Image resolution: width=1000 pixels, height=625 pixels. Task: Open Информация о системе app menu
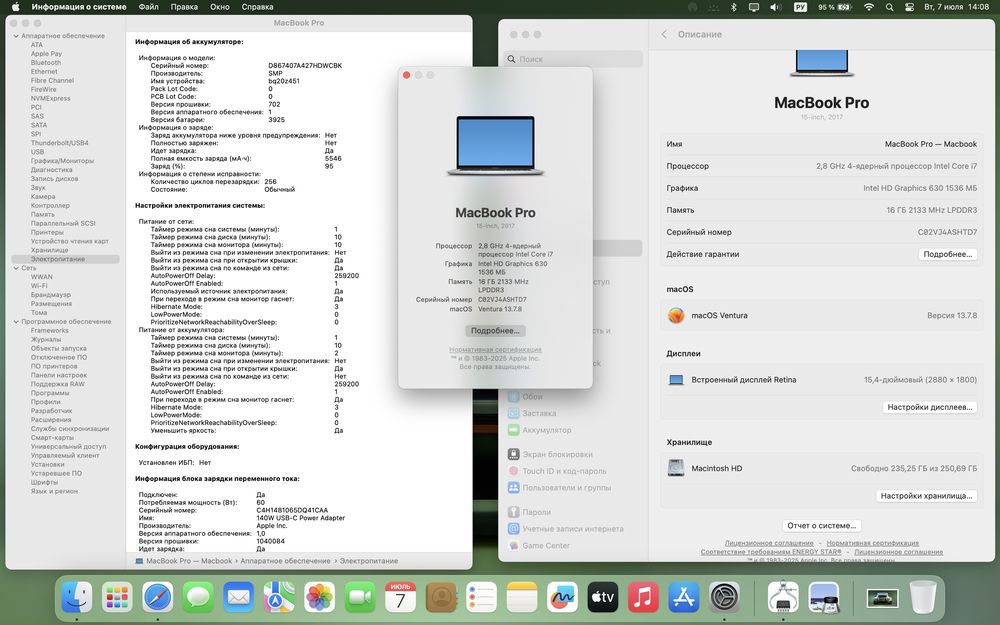[x=79, y=7]
